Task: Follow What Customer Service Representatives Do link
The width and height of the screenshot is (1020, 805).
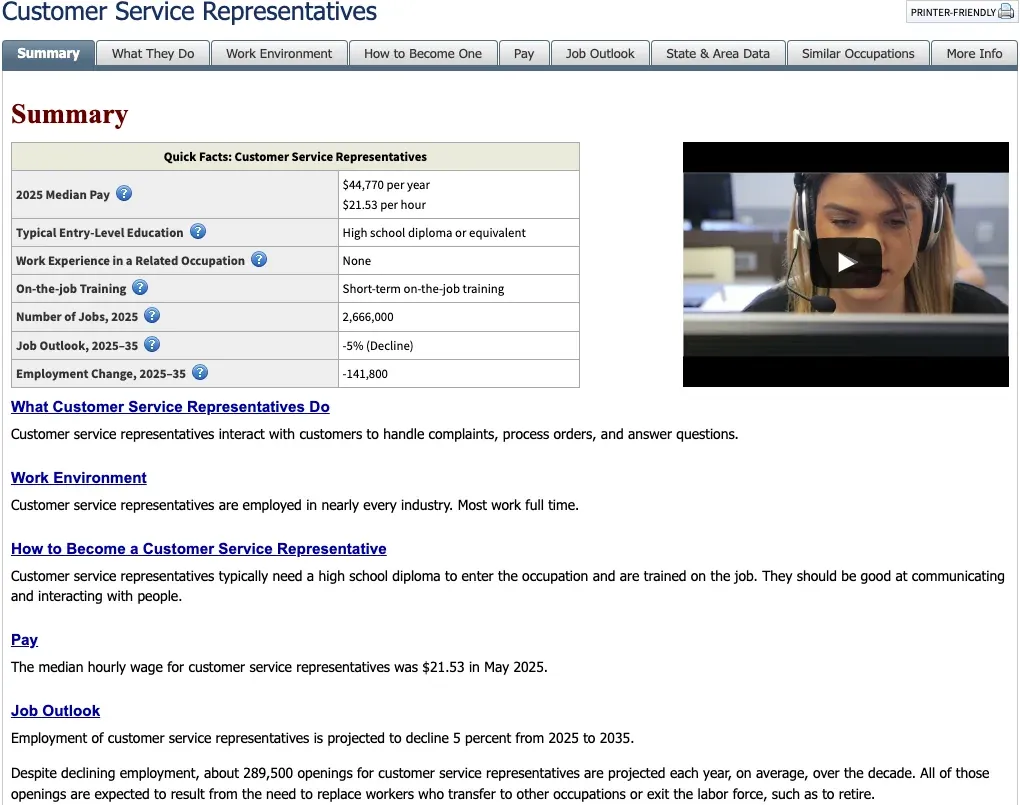Action: pyautogui.click(x=170, y=407)
